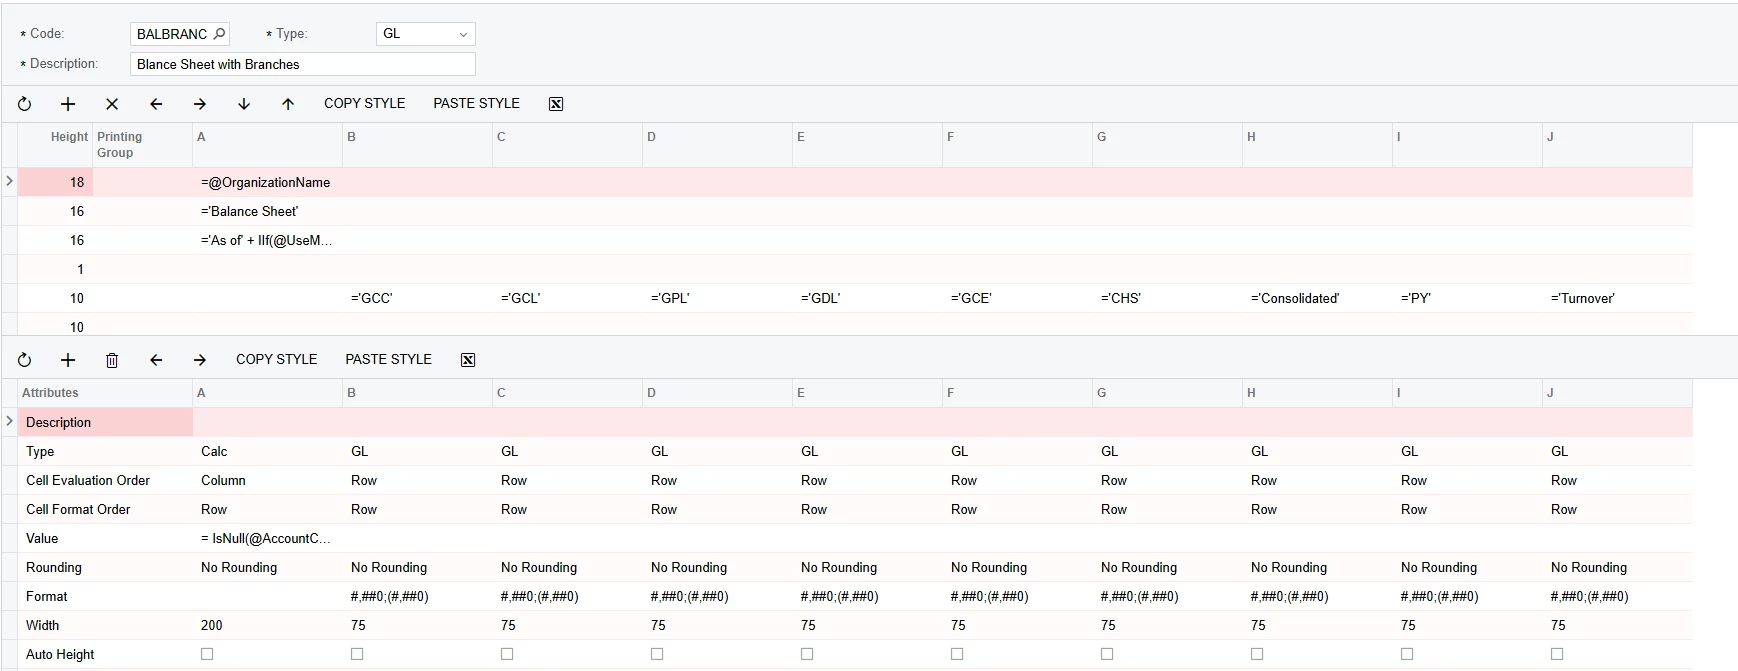Select the ='PY' cell
This screenshot has height=671, width=1738.
pyautogui.click(x=1467, y=298)
